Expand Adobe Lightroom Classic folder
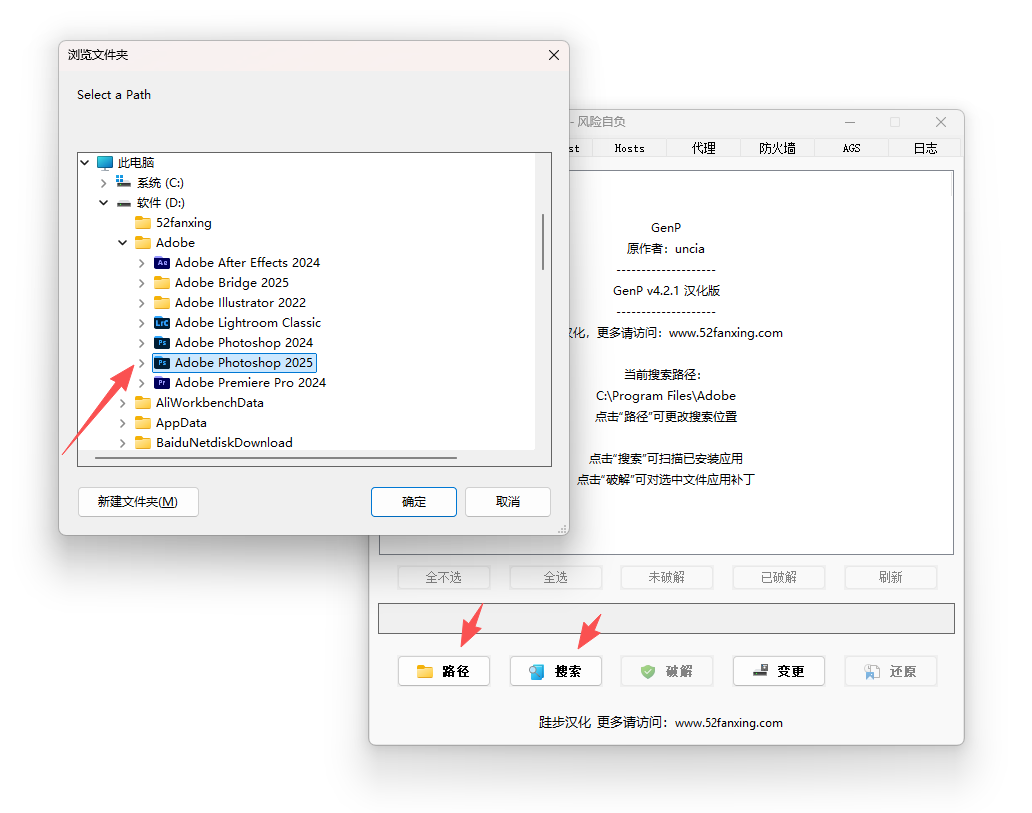The image size is (1032, 813). (142, 323)
